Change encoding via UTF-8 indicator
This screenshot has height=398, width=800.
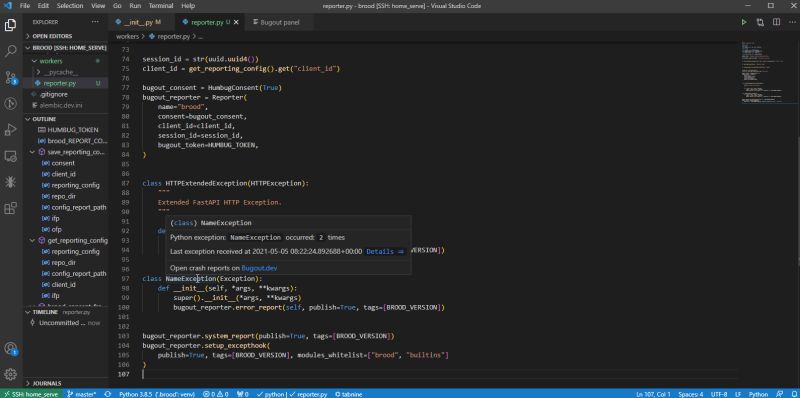(718, 394)
